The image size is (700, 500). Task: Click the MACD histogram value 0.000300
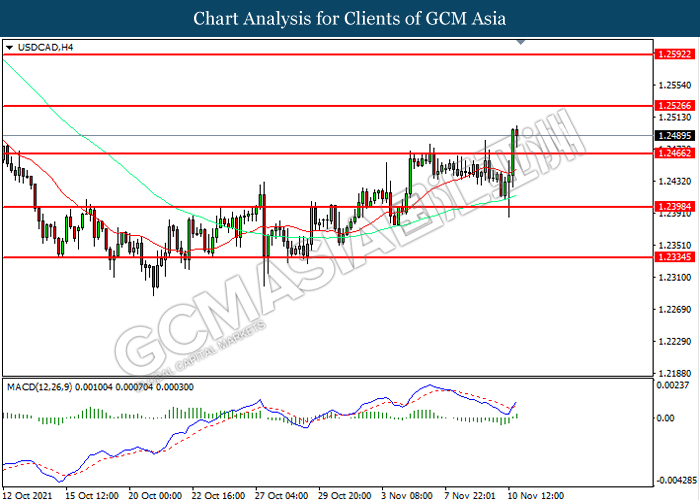(x=175, y=387)
